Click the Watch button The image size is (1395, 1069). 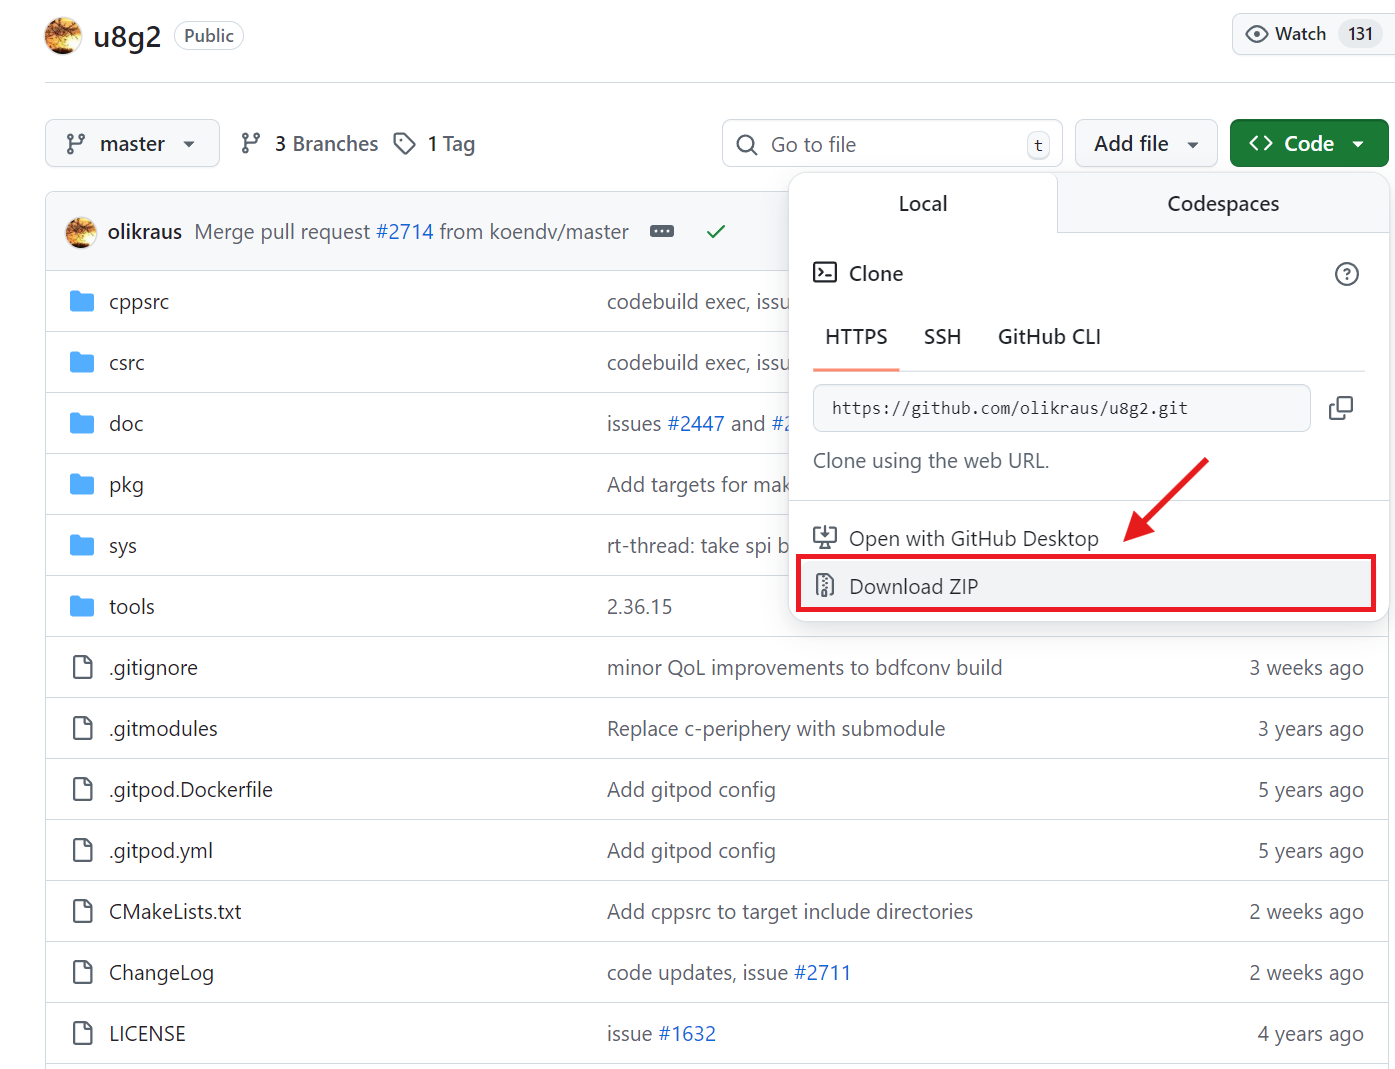pos(1313,34)
